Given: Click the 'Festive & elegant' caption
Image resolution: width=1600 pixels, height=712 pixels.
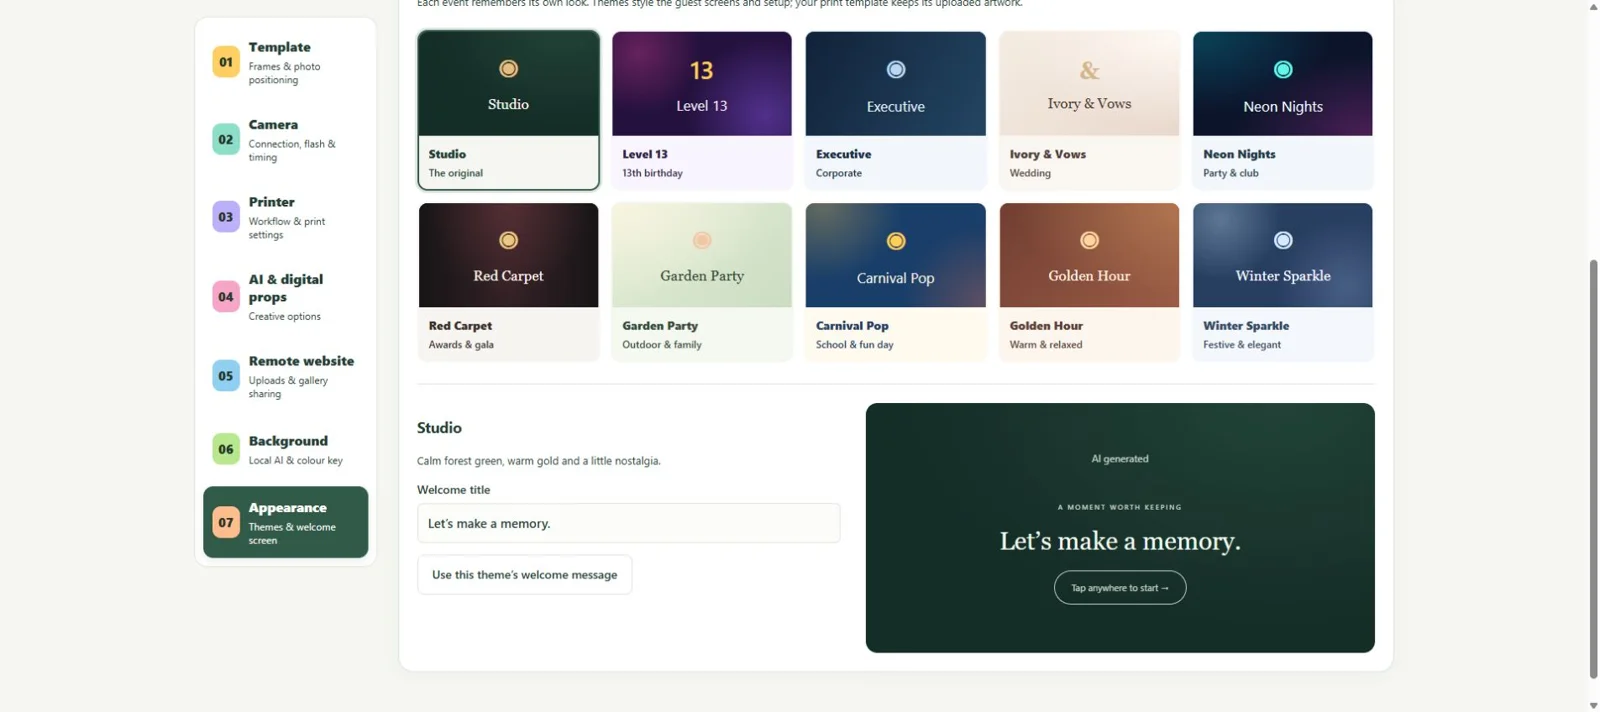Looking at the screenshot, I should click(x=1242, y=345).
